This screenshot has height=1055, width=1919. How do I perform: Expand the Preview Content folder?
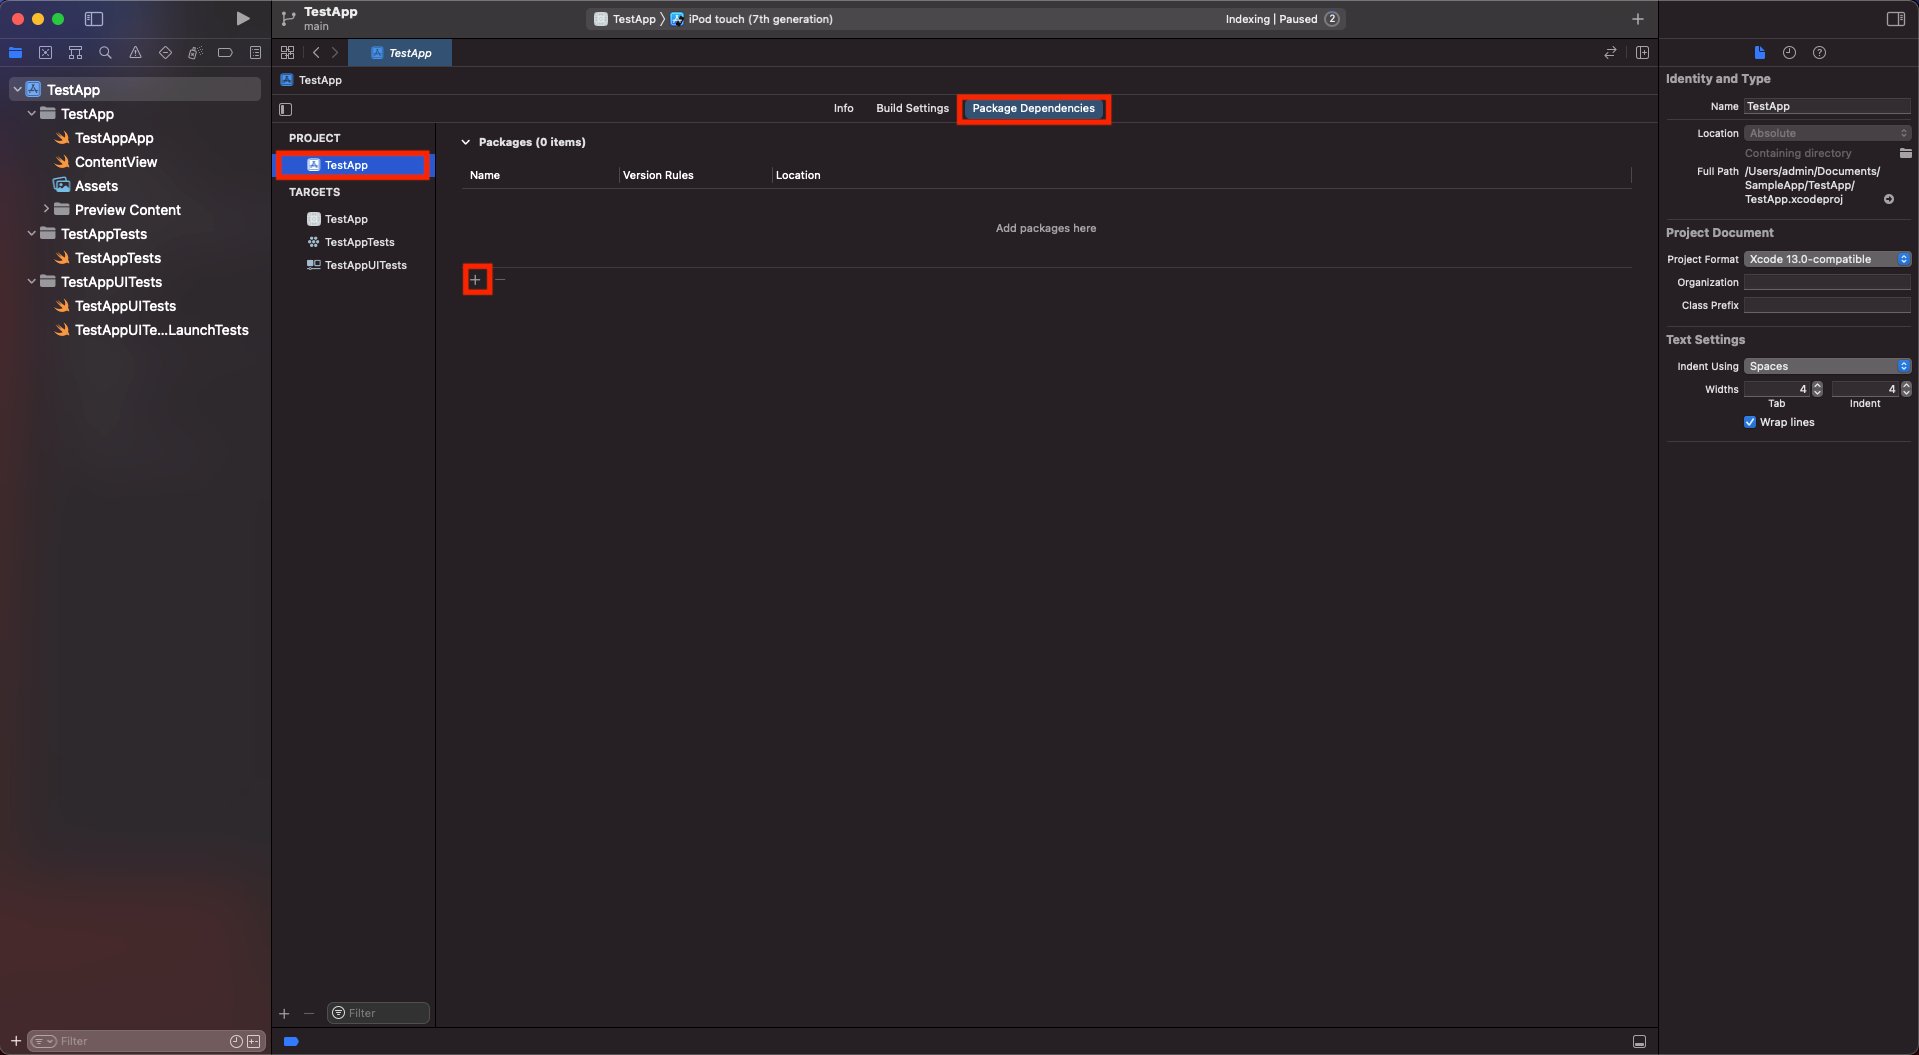coord(45,209)
